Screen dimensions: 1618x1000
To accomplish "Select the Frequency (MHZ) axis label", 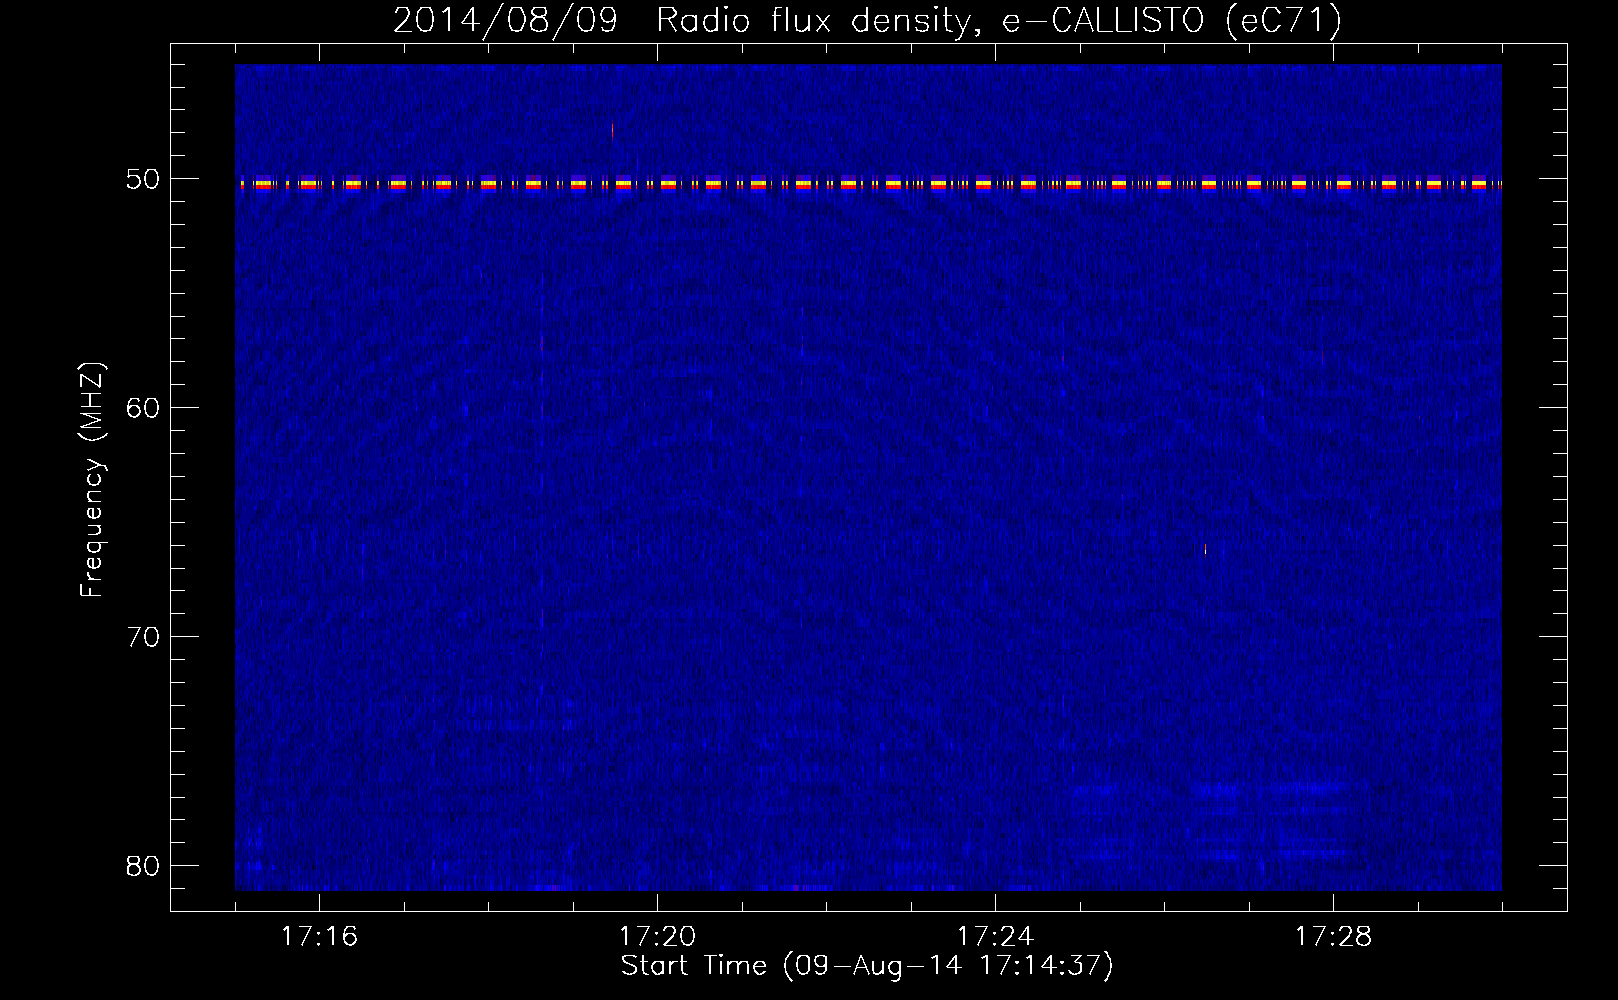I will pos(91,480).
